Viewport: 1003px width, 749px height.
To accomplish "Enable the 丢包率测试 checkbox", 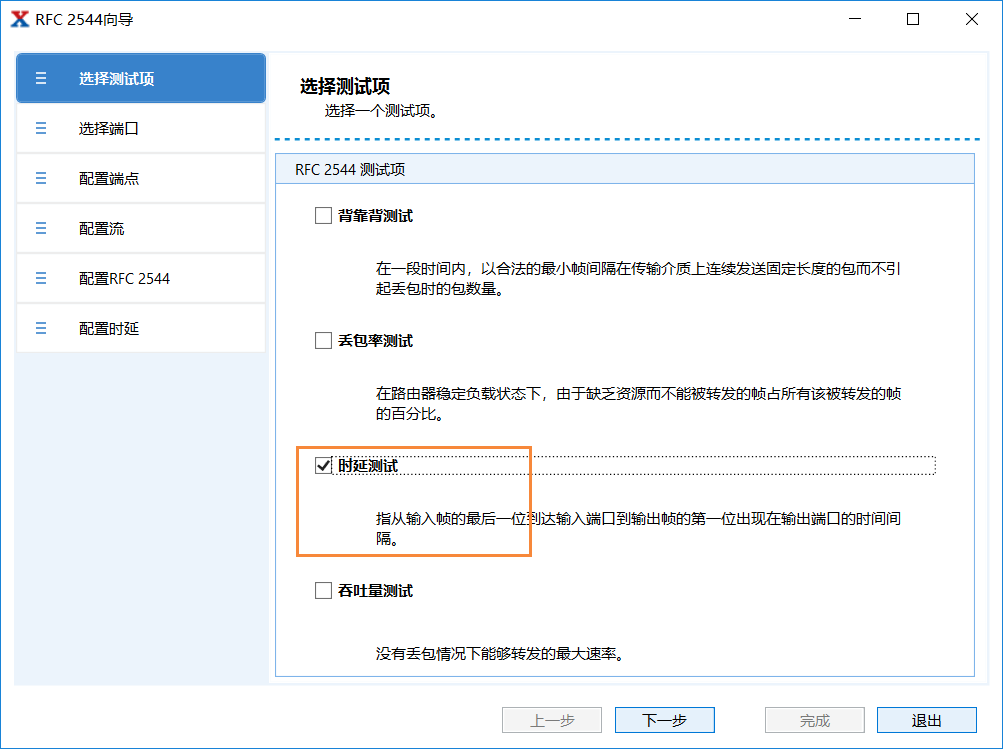I will 323,340.
